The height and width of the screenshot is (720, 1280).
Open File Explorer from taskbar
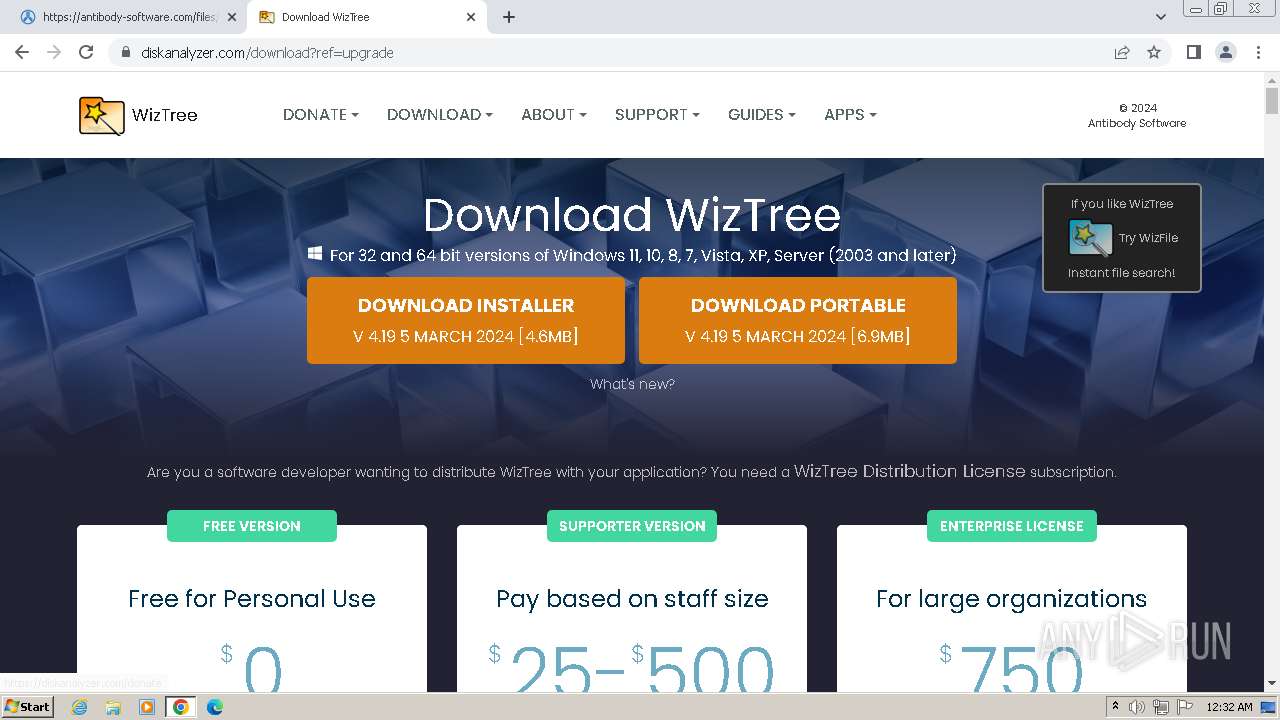(x=113, y=707)
